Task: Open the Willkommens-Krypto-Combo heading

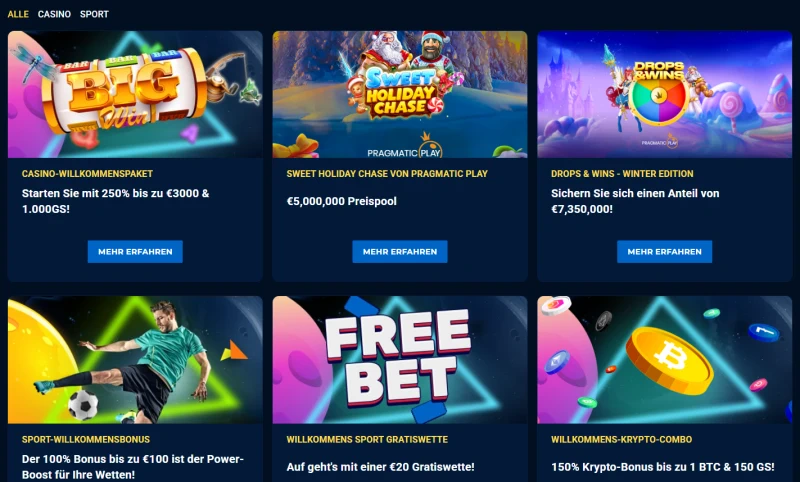Action: click(x=622, y=439)
